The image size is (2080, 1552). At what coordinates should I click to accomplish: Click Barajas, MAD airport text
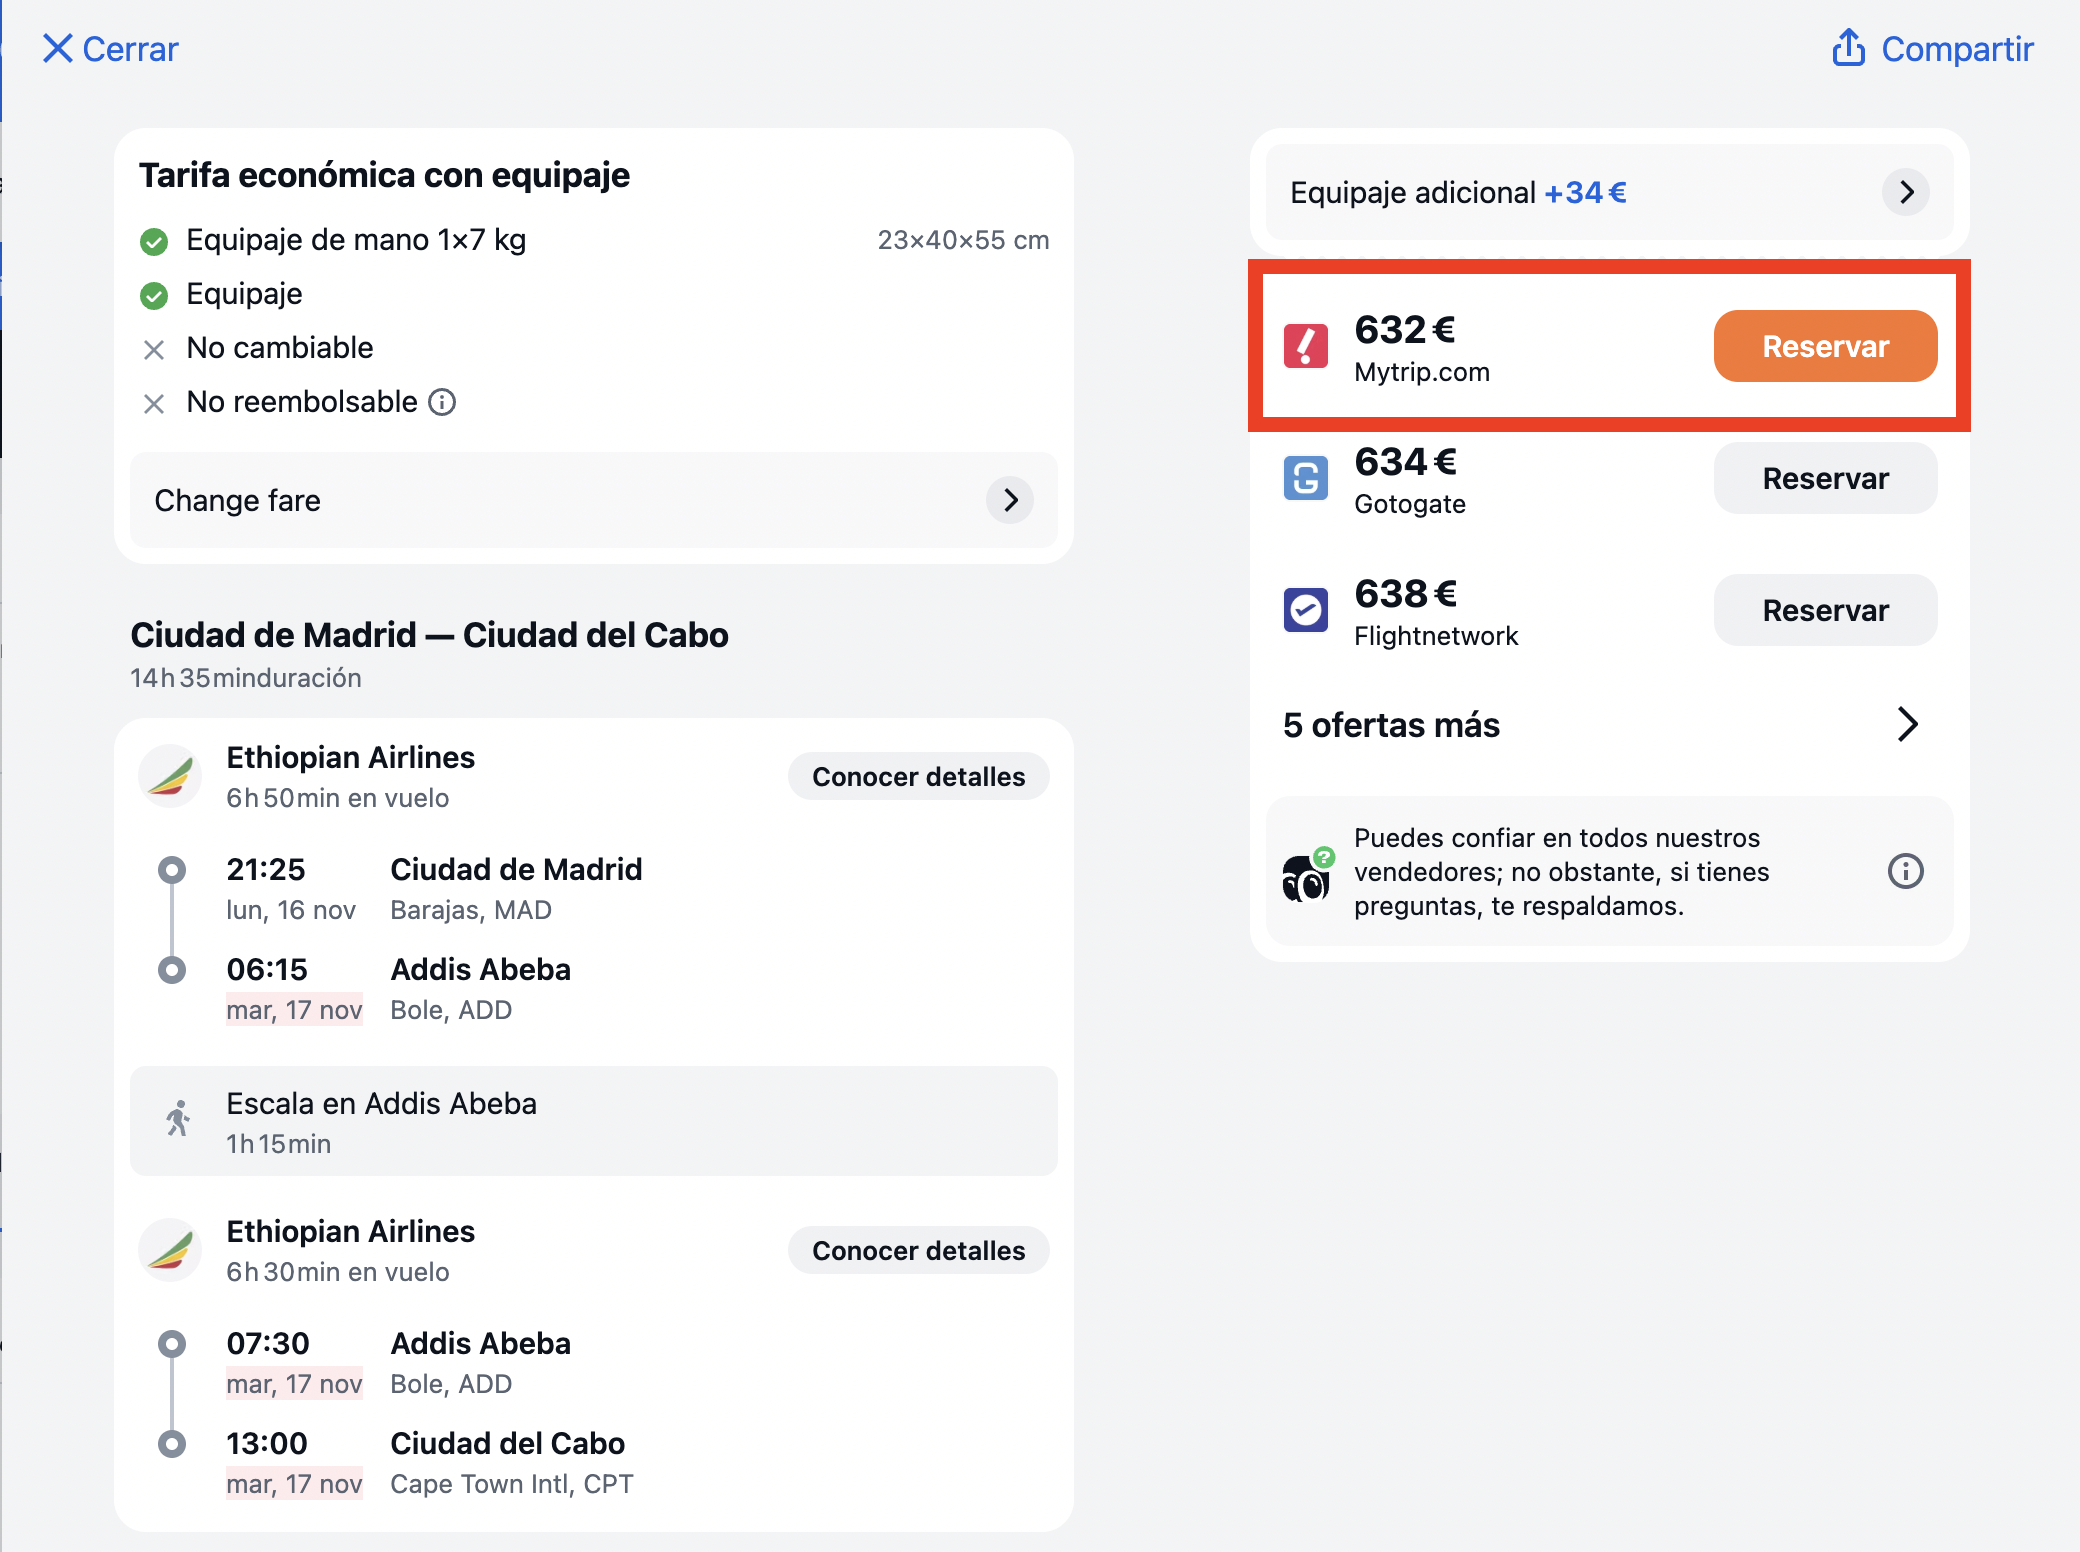point(471,910)
